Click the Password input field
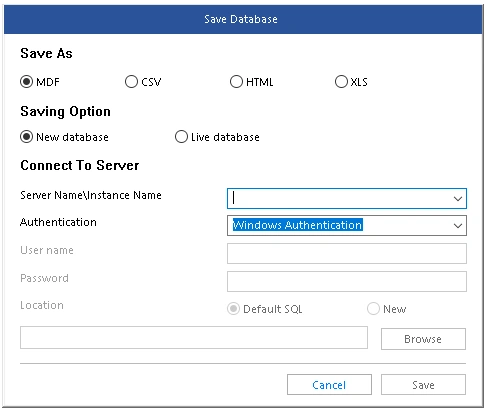Screen dimensions: 487x413 (347, 281)
